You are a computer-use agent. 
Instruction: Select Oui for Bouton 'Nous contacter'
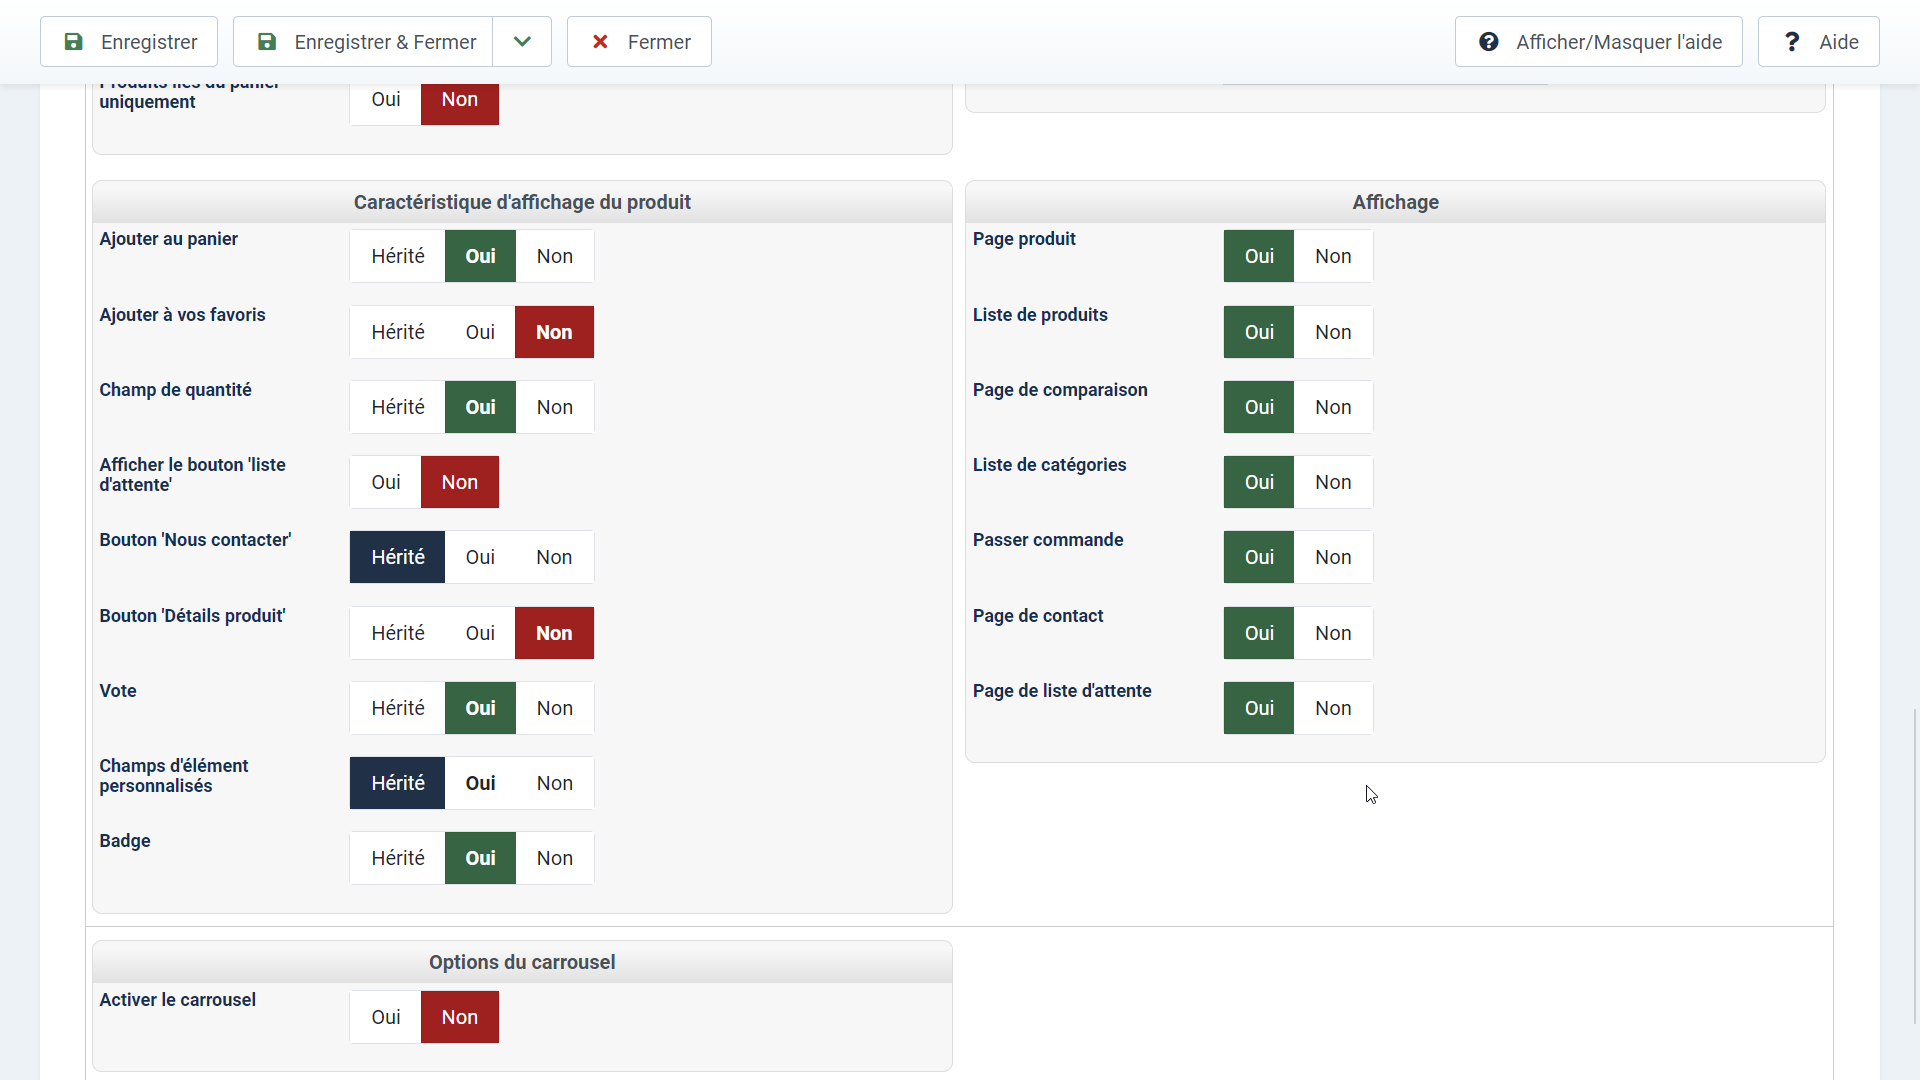(x=480, y=558)
